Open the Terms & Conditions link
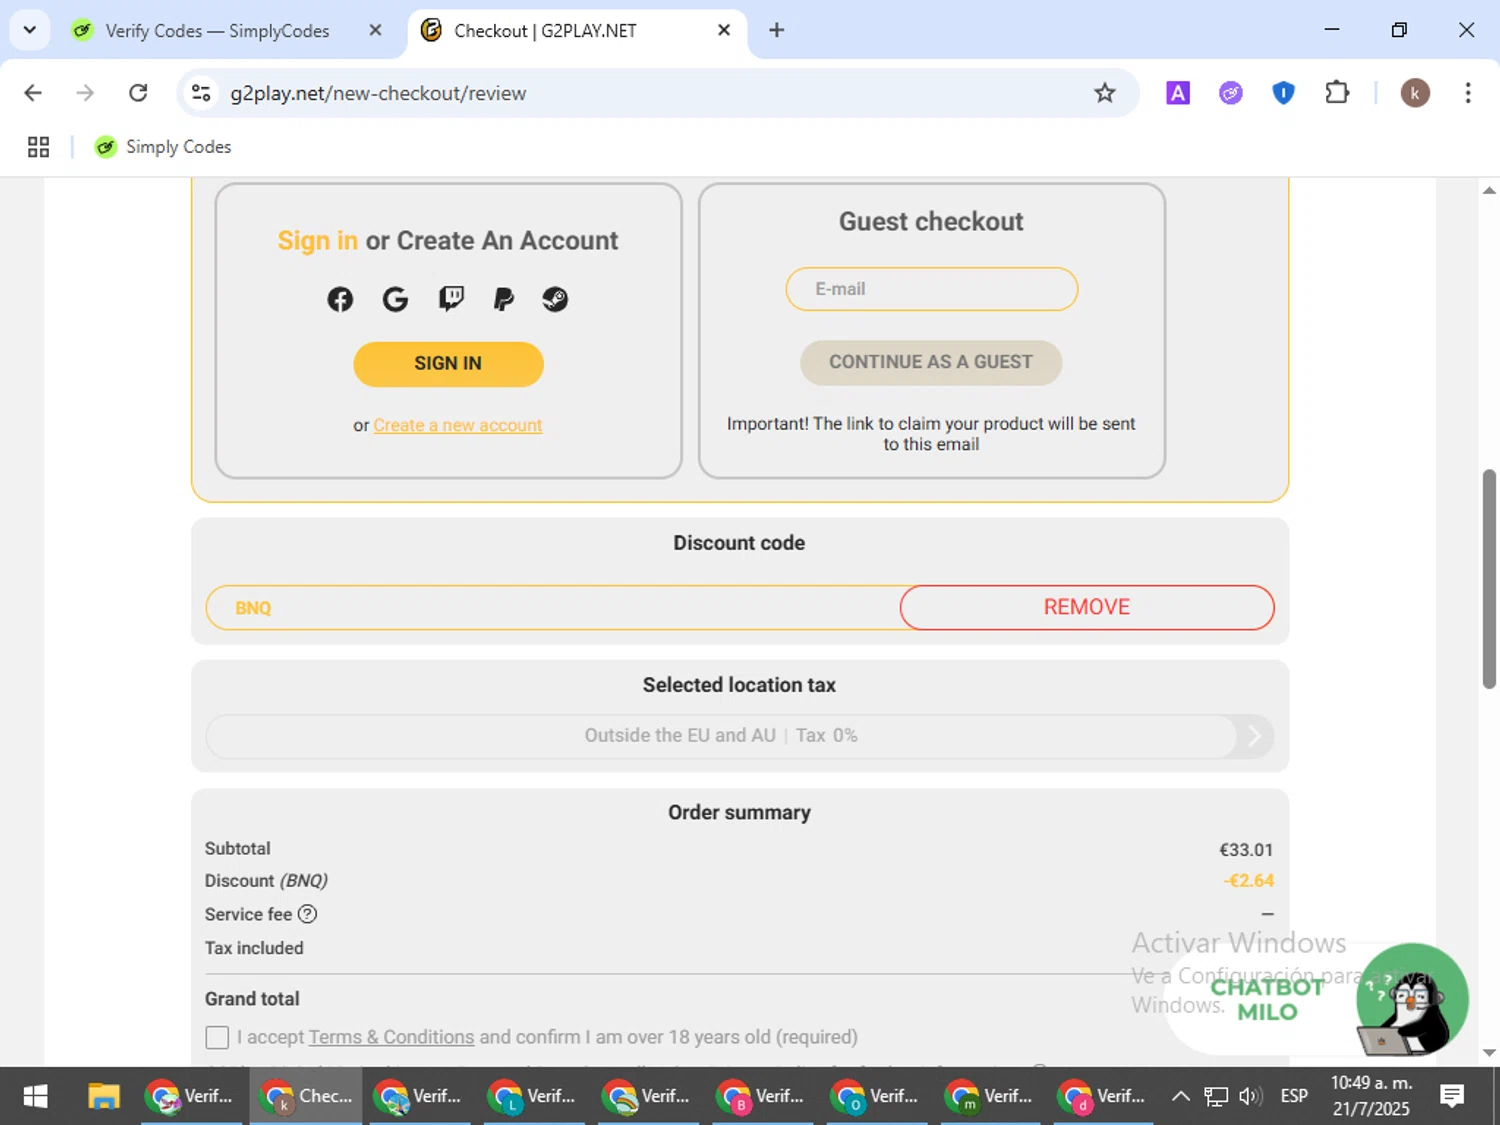The image size is (1500, 1125). (x=391, y=1037)
